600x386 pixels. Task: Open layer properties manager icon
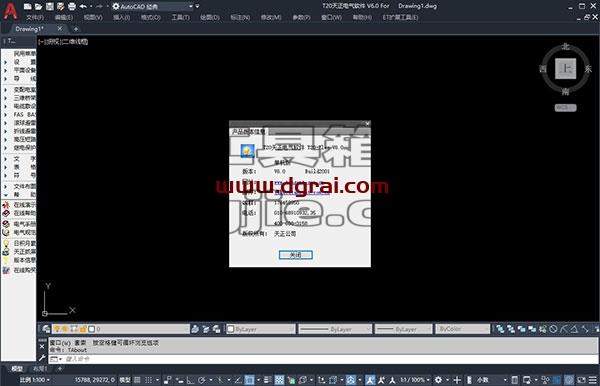(x=46, y=329)
